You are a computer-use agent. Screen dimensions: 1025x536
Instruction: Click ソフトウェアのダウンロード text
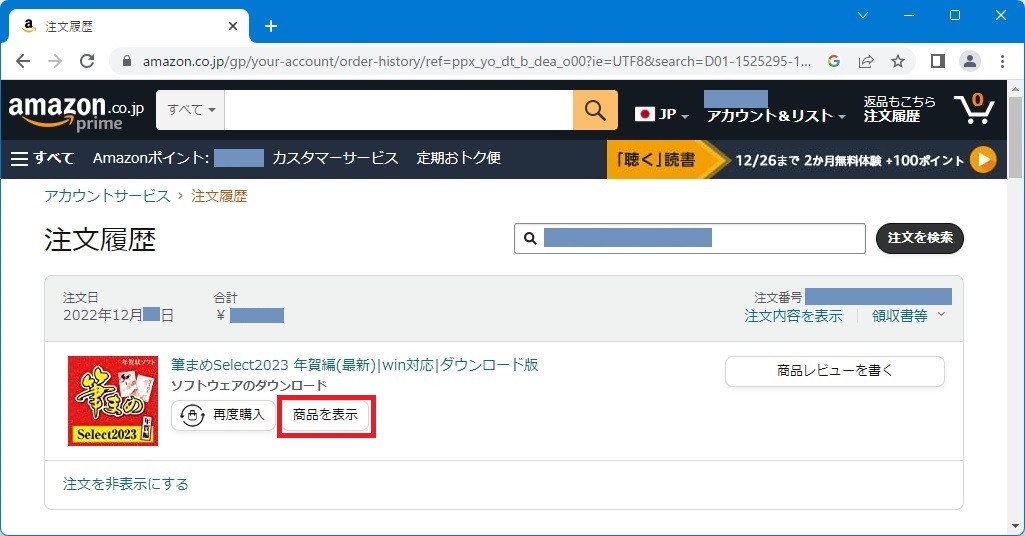point(248,386)
